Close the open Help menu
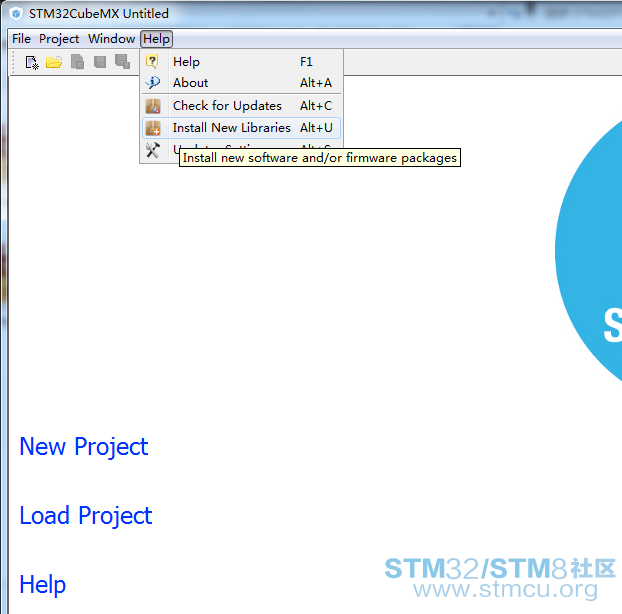 156,39
